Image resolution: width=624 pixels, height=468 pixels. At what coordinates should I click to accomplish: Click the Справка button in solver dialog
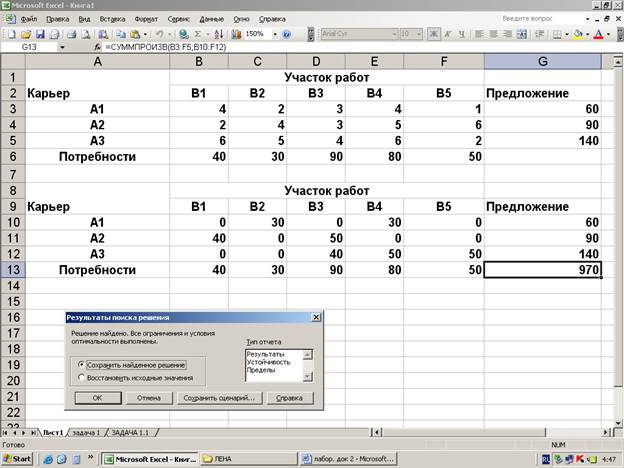290,398
